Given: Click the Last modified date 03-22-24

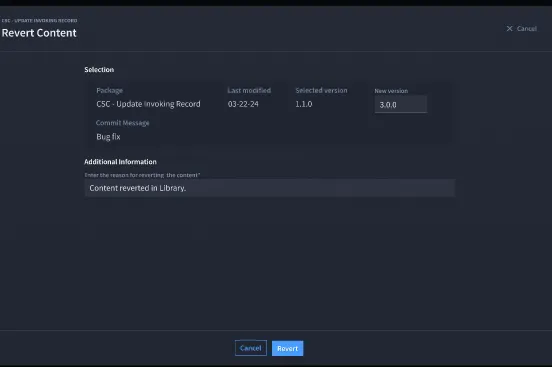Looking at the screenshot, I should point(243,104).
